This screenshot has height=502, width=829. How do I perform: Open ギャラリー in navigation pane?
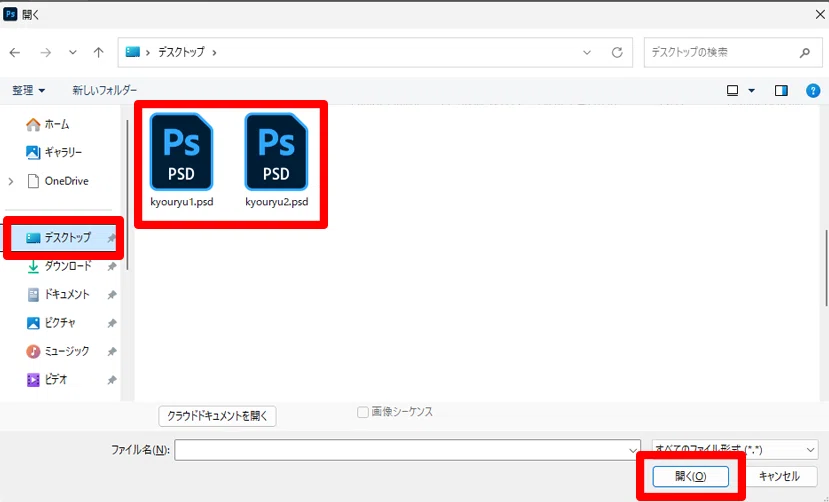[x=54, y=152]
